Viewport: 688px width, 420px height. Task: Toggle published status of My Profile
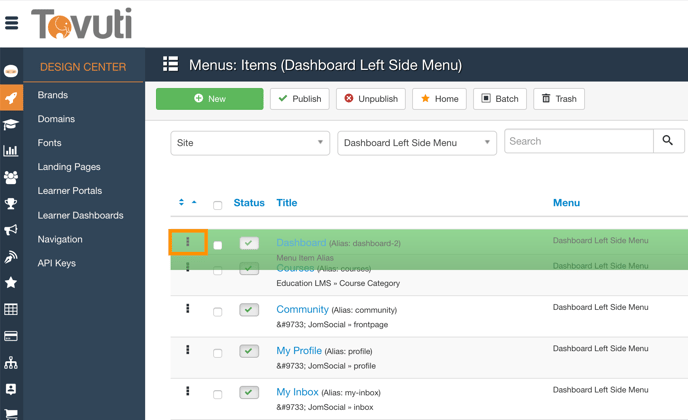pos(249,351)
